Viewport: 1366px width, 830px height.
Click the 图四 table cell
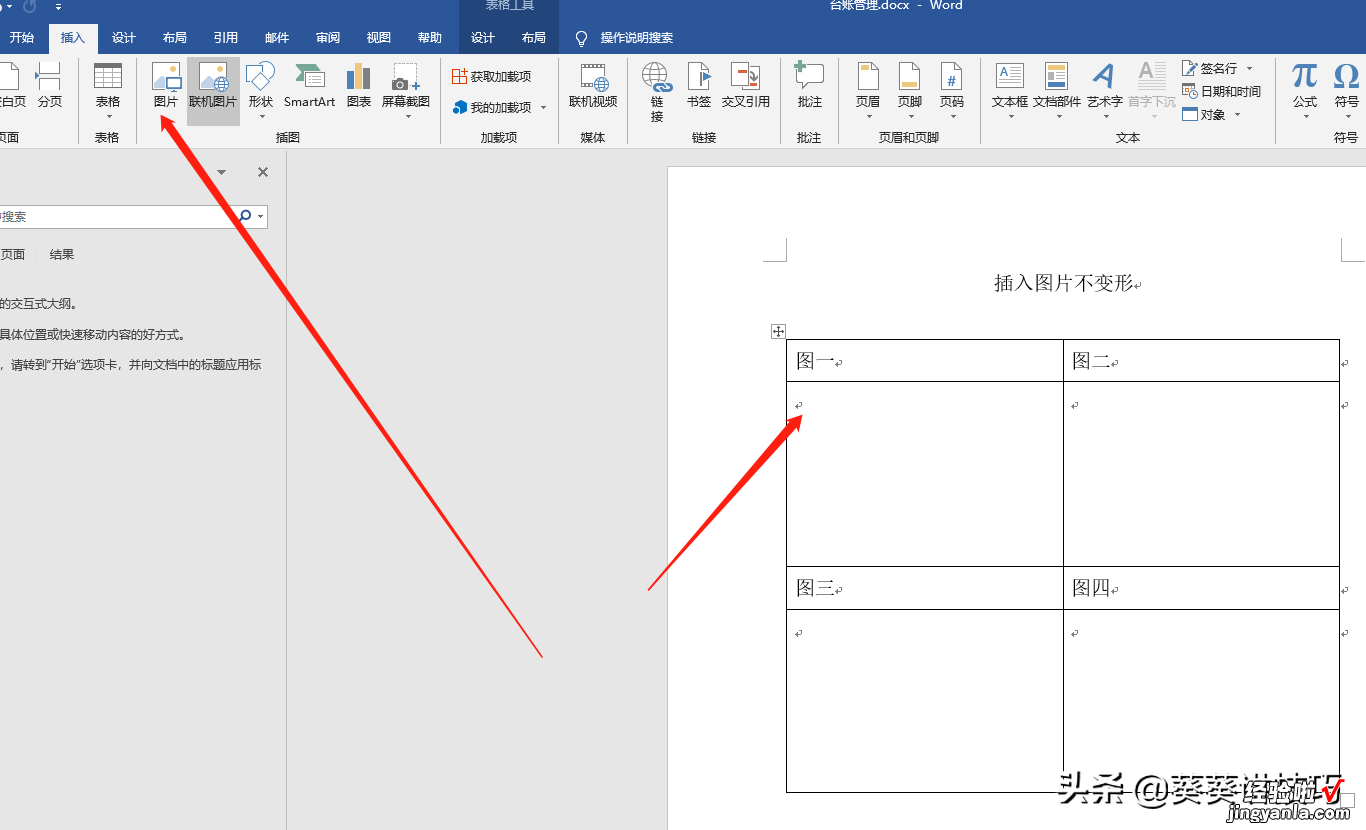[x=1201, y=588]
